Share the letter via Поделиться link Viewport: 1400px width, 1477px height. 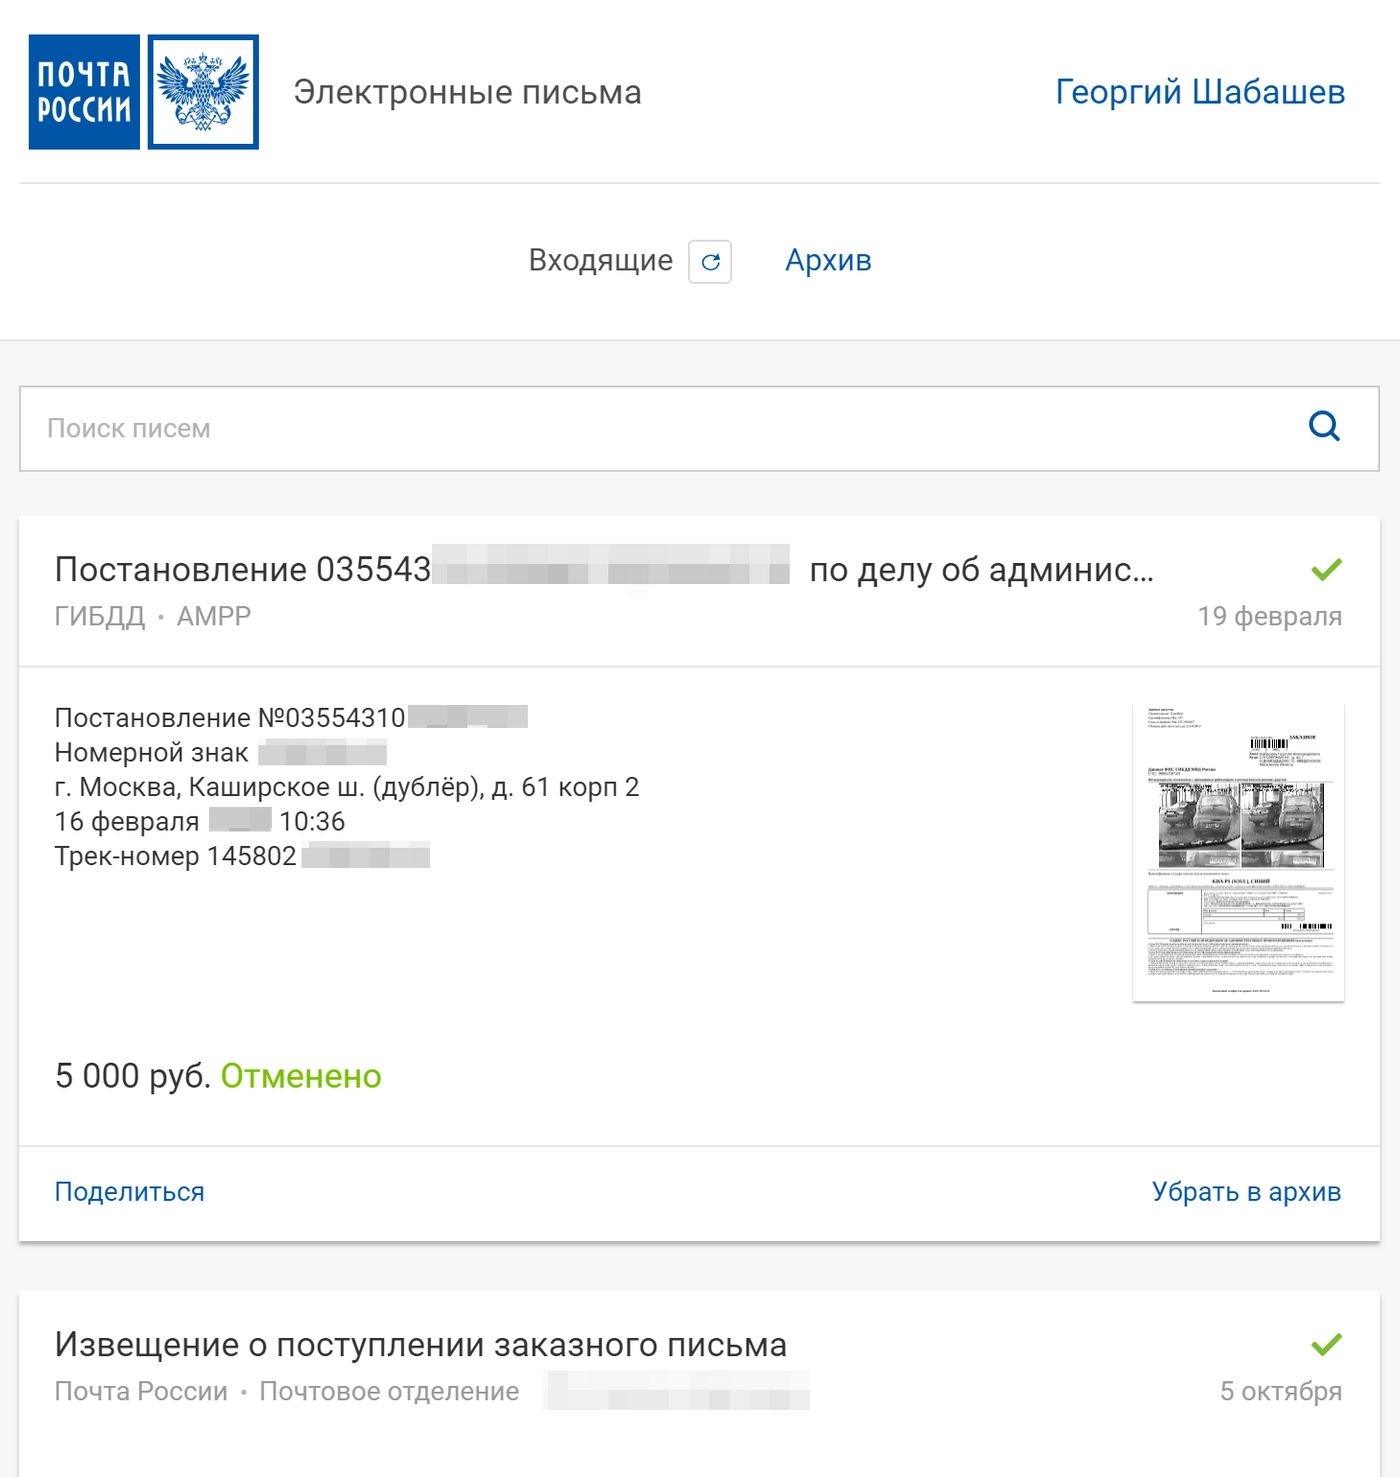click(130, 1192)
